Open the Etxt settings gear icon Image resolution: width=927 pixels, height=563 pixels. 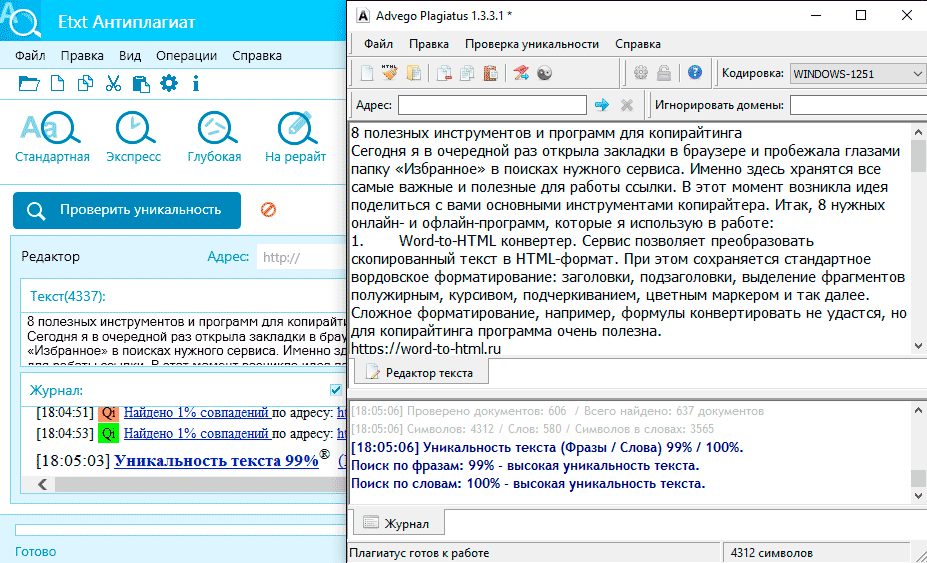(x=169, y=83)
